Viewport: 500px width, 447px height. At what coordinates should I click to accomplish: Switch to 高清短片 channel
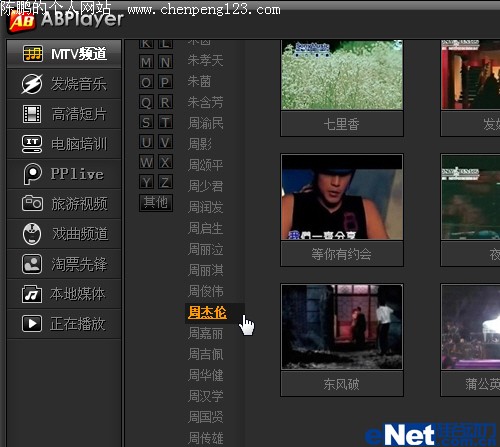(x=64, y=114)
